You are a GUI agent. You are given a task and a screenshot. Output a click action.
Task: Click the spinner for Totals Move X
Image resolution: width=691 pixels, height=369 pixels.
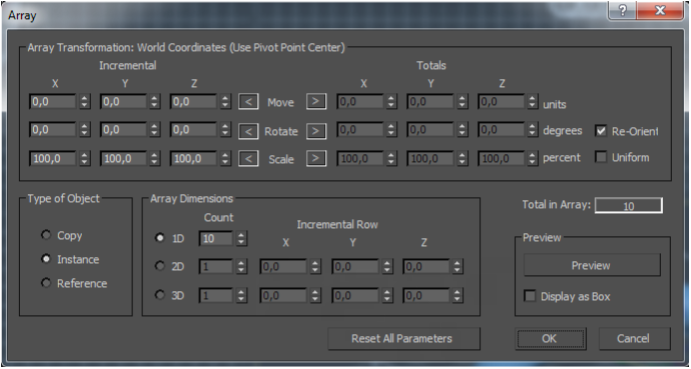391,102
